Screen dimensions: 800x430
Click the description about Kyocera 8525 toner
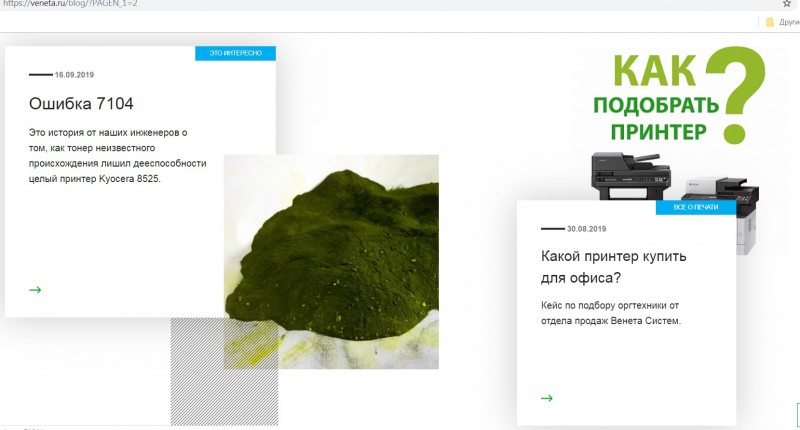[x=117, y=156]
